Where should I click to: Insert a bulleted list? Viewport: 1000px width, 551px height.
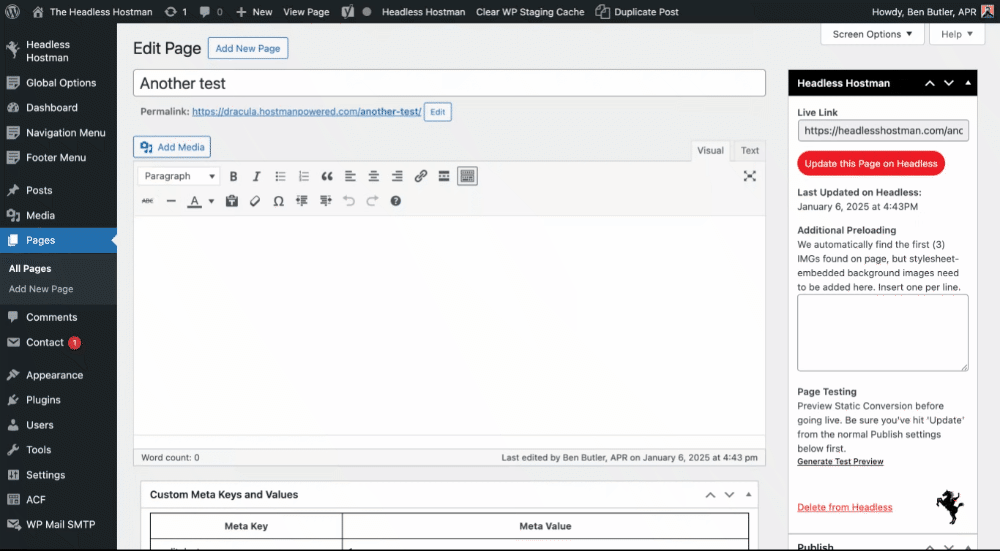pos(281,176)
